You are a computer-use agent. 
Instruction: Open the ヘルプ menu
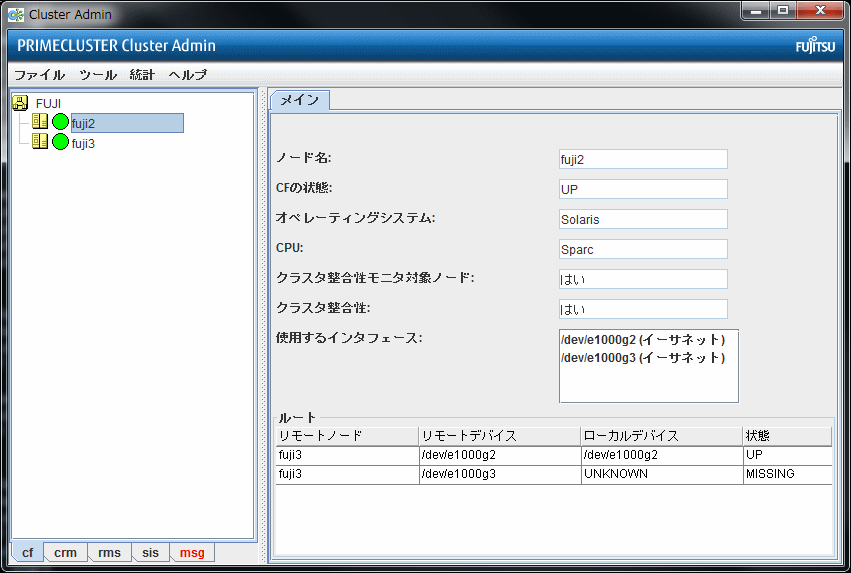(x=187, y=75)
